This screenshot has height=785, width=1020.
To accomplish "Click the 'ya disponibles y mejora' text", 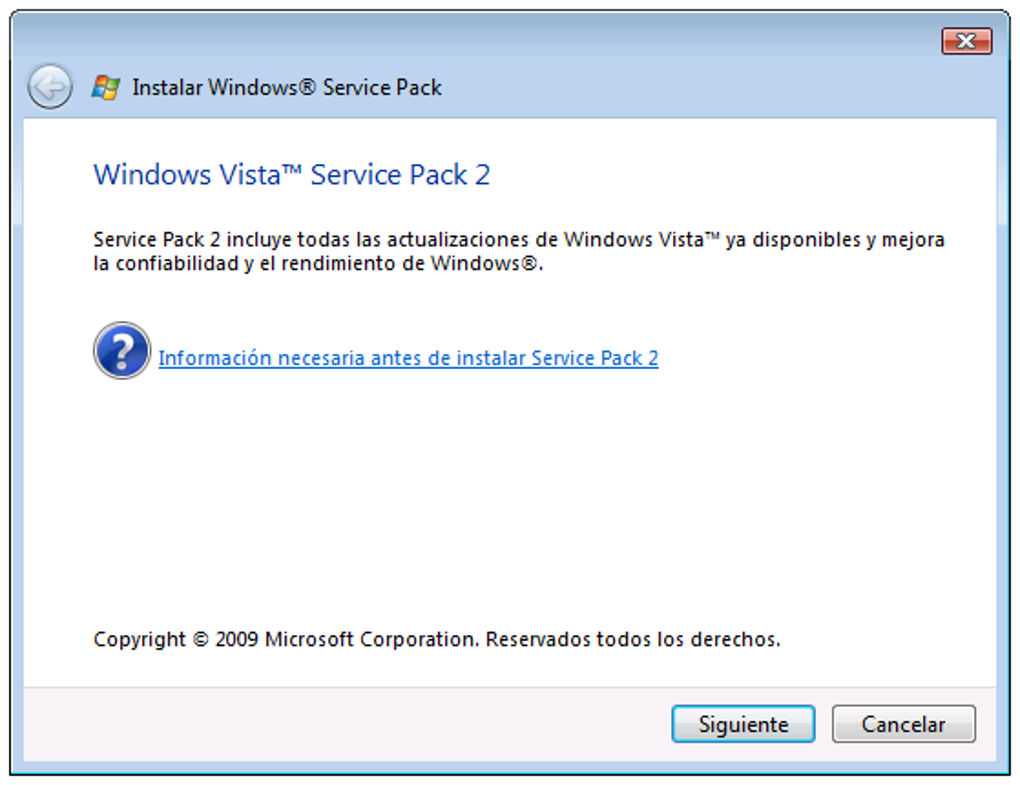I will (835, 240).
